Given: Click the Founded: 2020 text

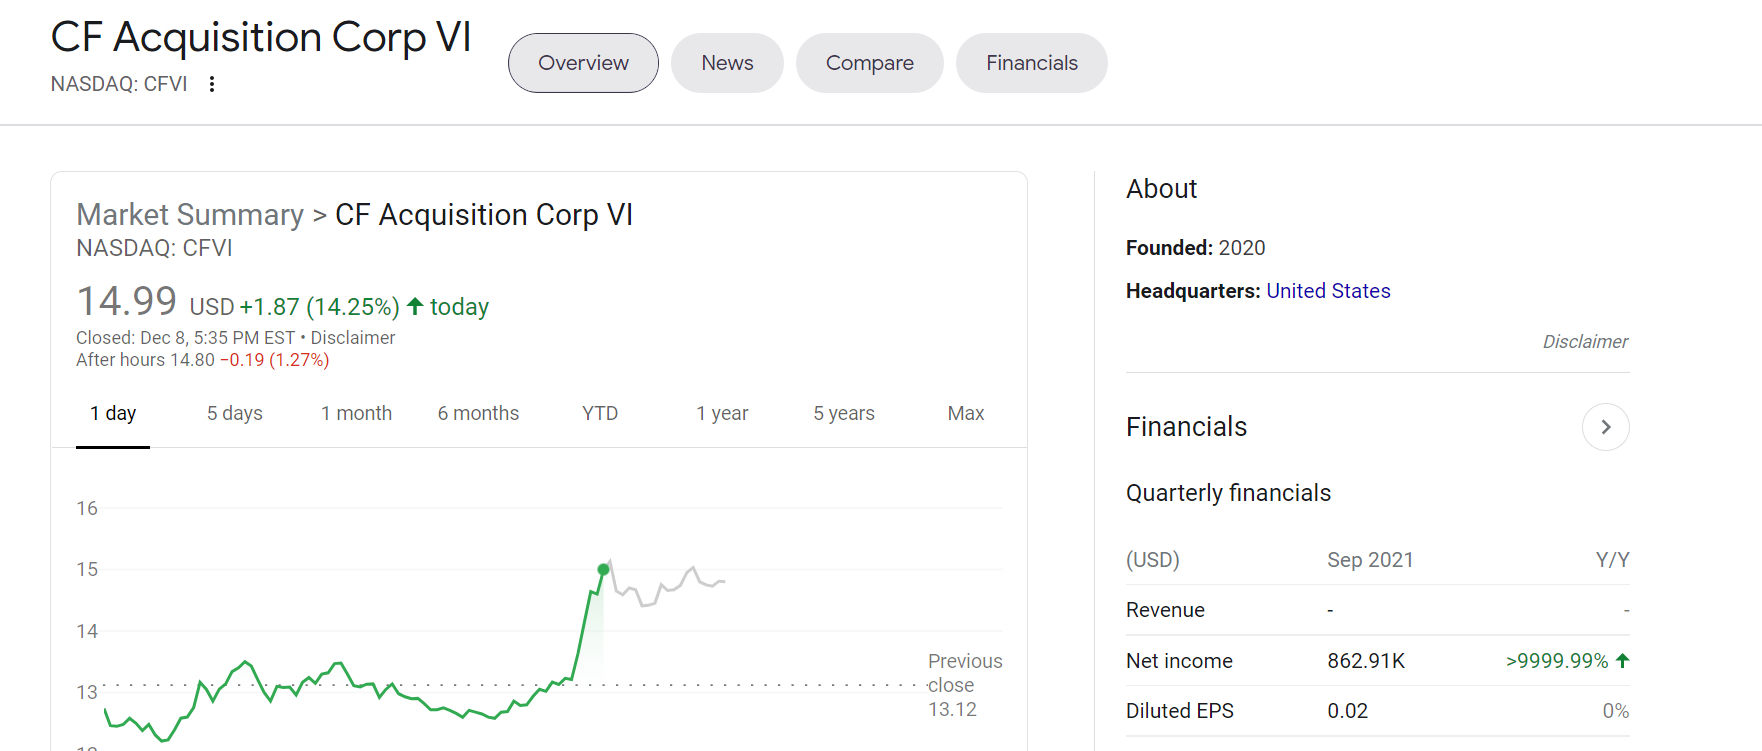Looking at the screenshot, I should pyautogui.click(x=1196, y=248).
